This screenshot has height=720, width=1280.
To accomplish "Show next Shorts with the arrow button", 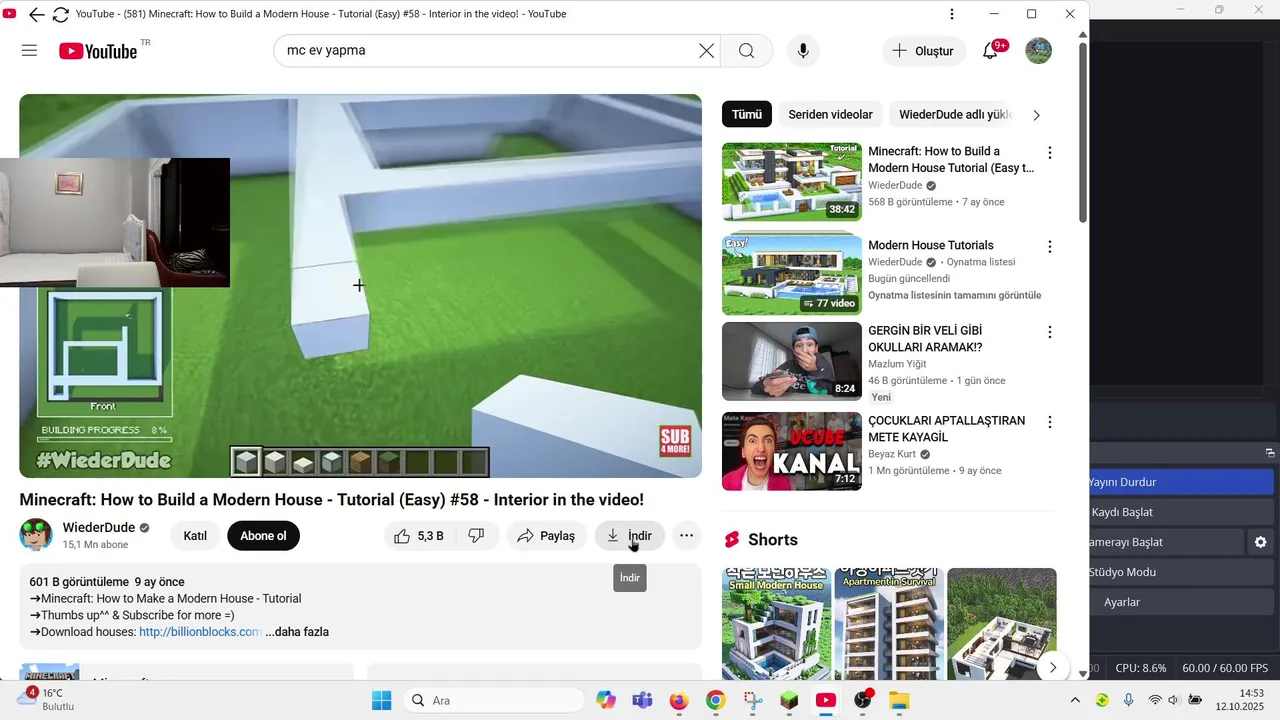I will [1052, 667].
